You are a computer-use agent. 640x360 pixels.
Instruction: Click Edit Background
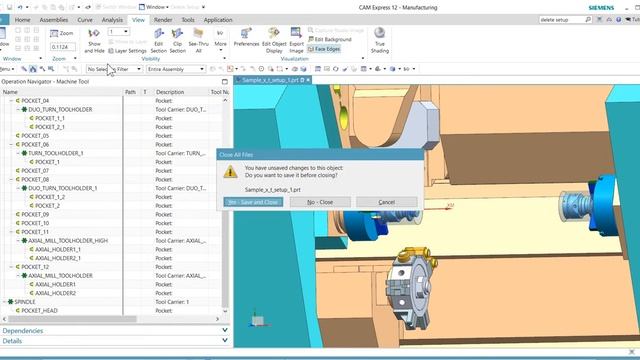[329, 39]
